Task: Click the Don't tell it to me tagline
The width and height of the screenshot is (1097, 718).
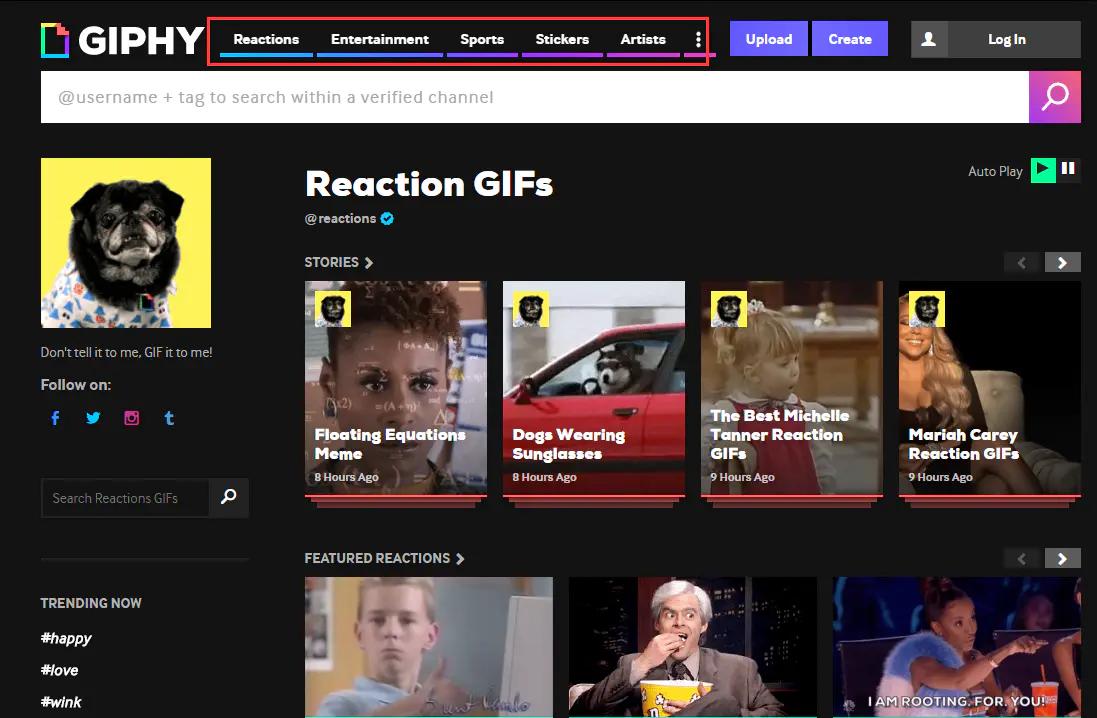Action: [127, 352]
